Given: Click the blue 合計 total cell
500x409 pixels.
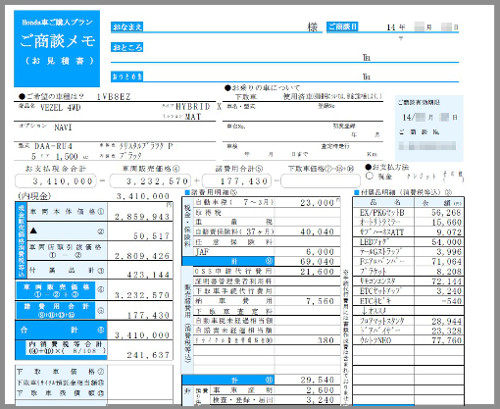Looking at the screenshot, I should 61,330.
